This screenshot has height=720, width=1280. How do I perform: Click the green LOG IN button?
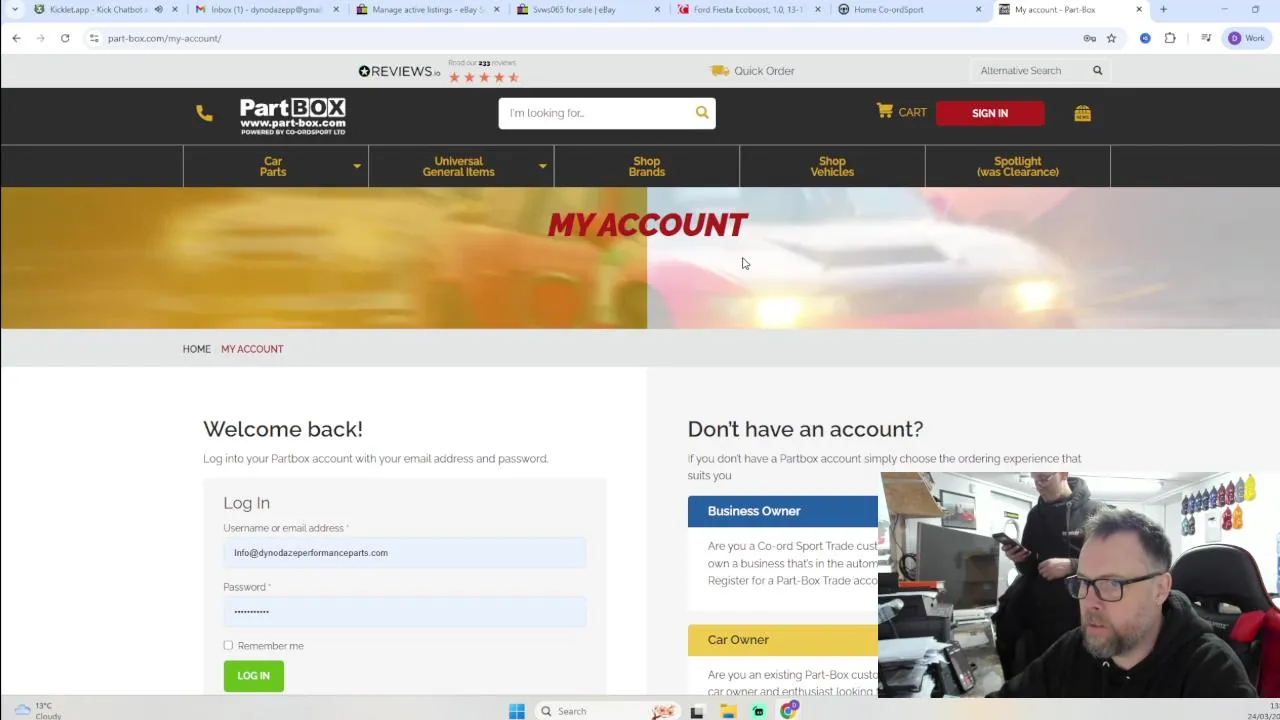(253, 676)
